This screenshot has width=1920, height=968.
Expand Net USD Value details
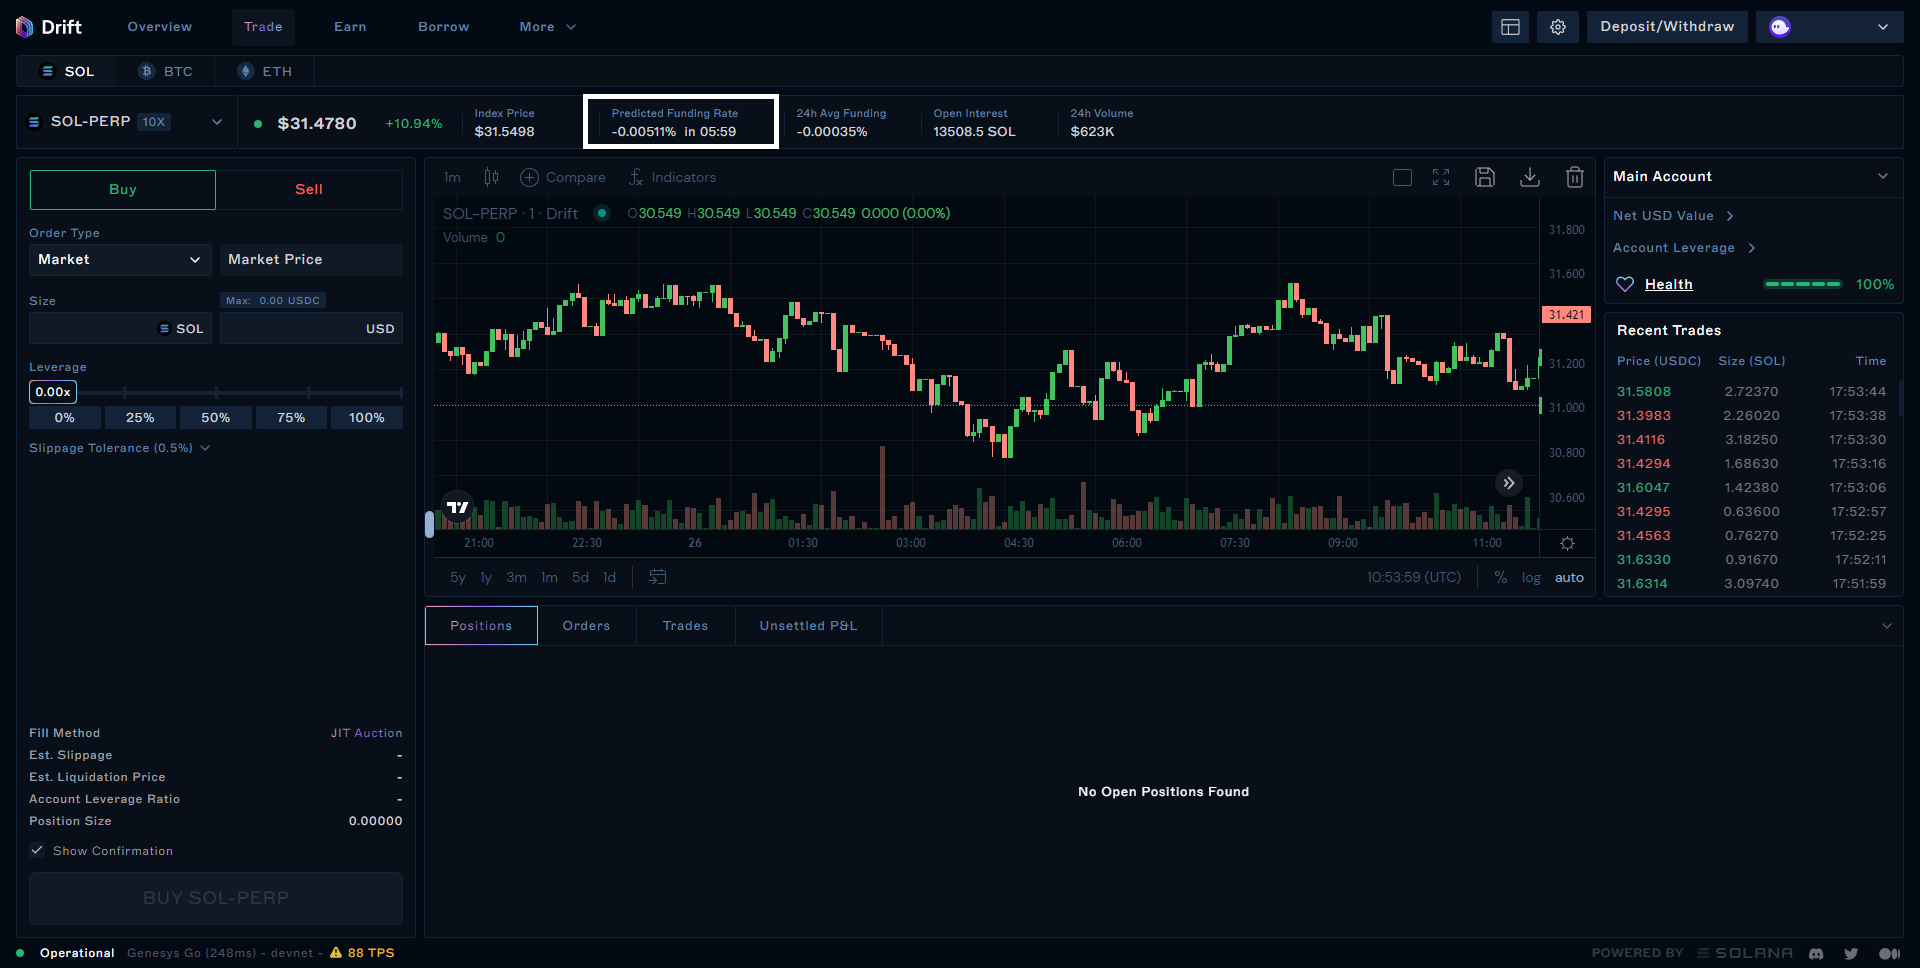1673,216
